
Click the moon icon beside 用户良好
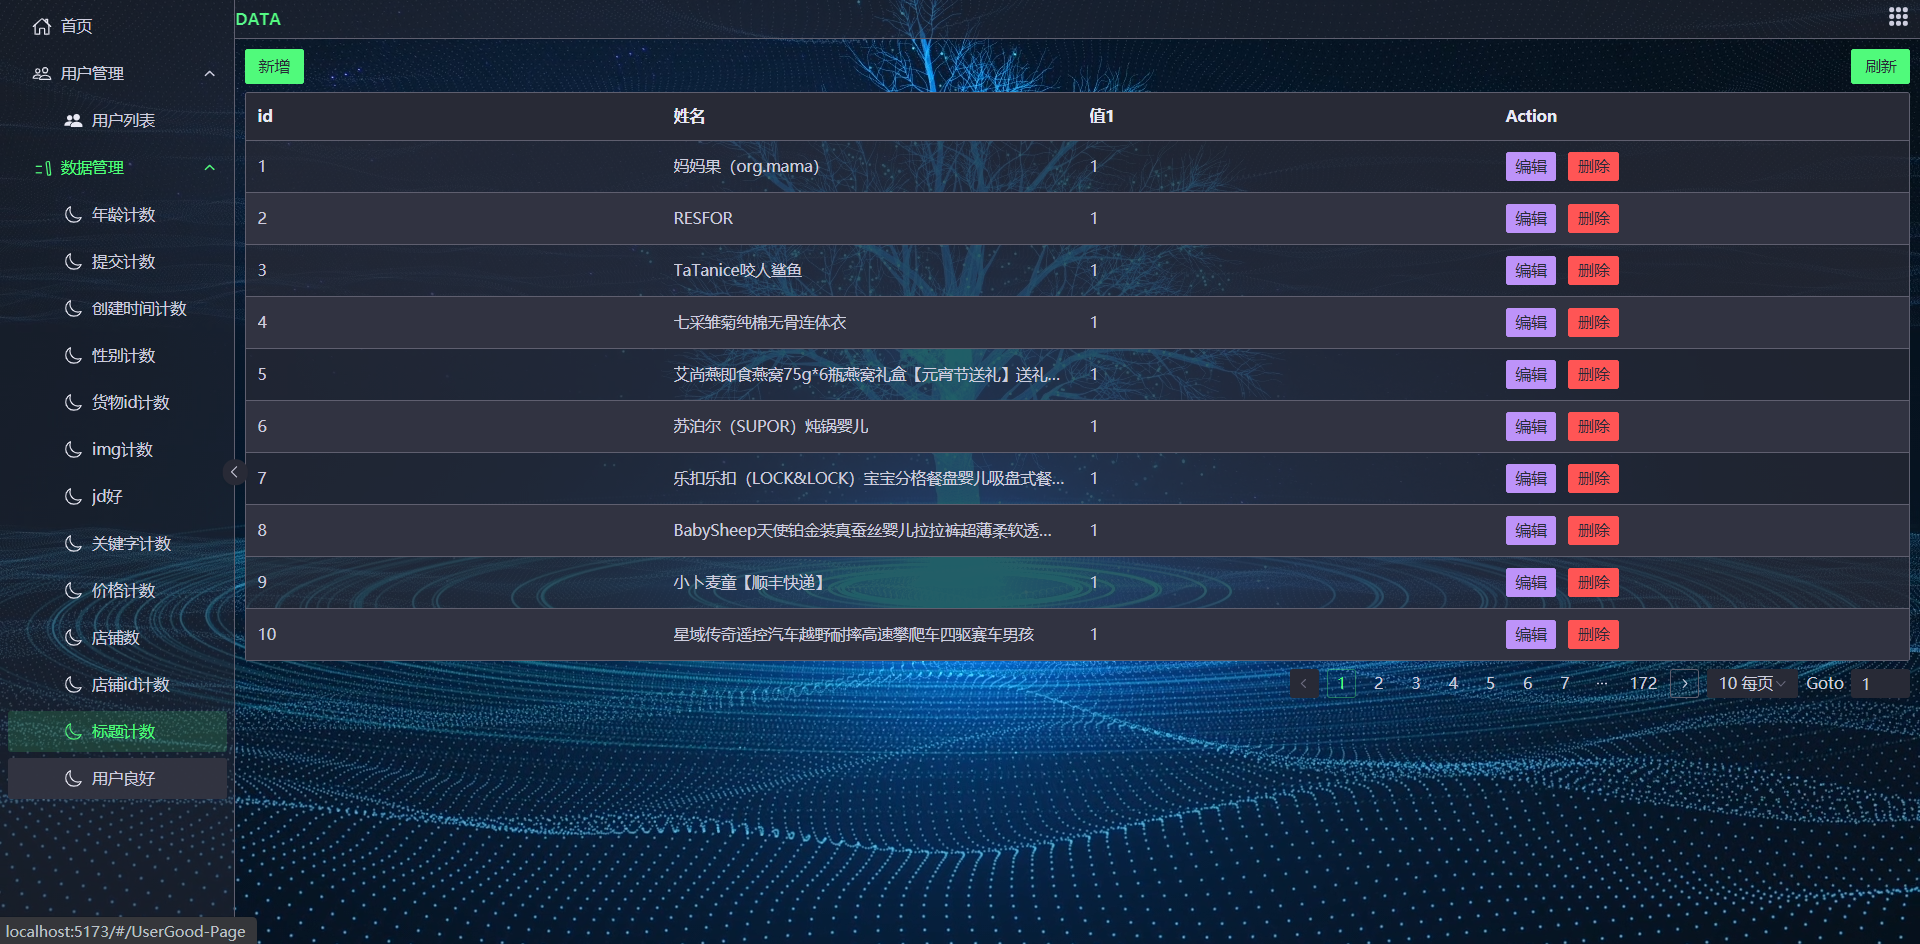click(x=73, y=778)
